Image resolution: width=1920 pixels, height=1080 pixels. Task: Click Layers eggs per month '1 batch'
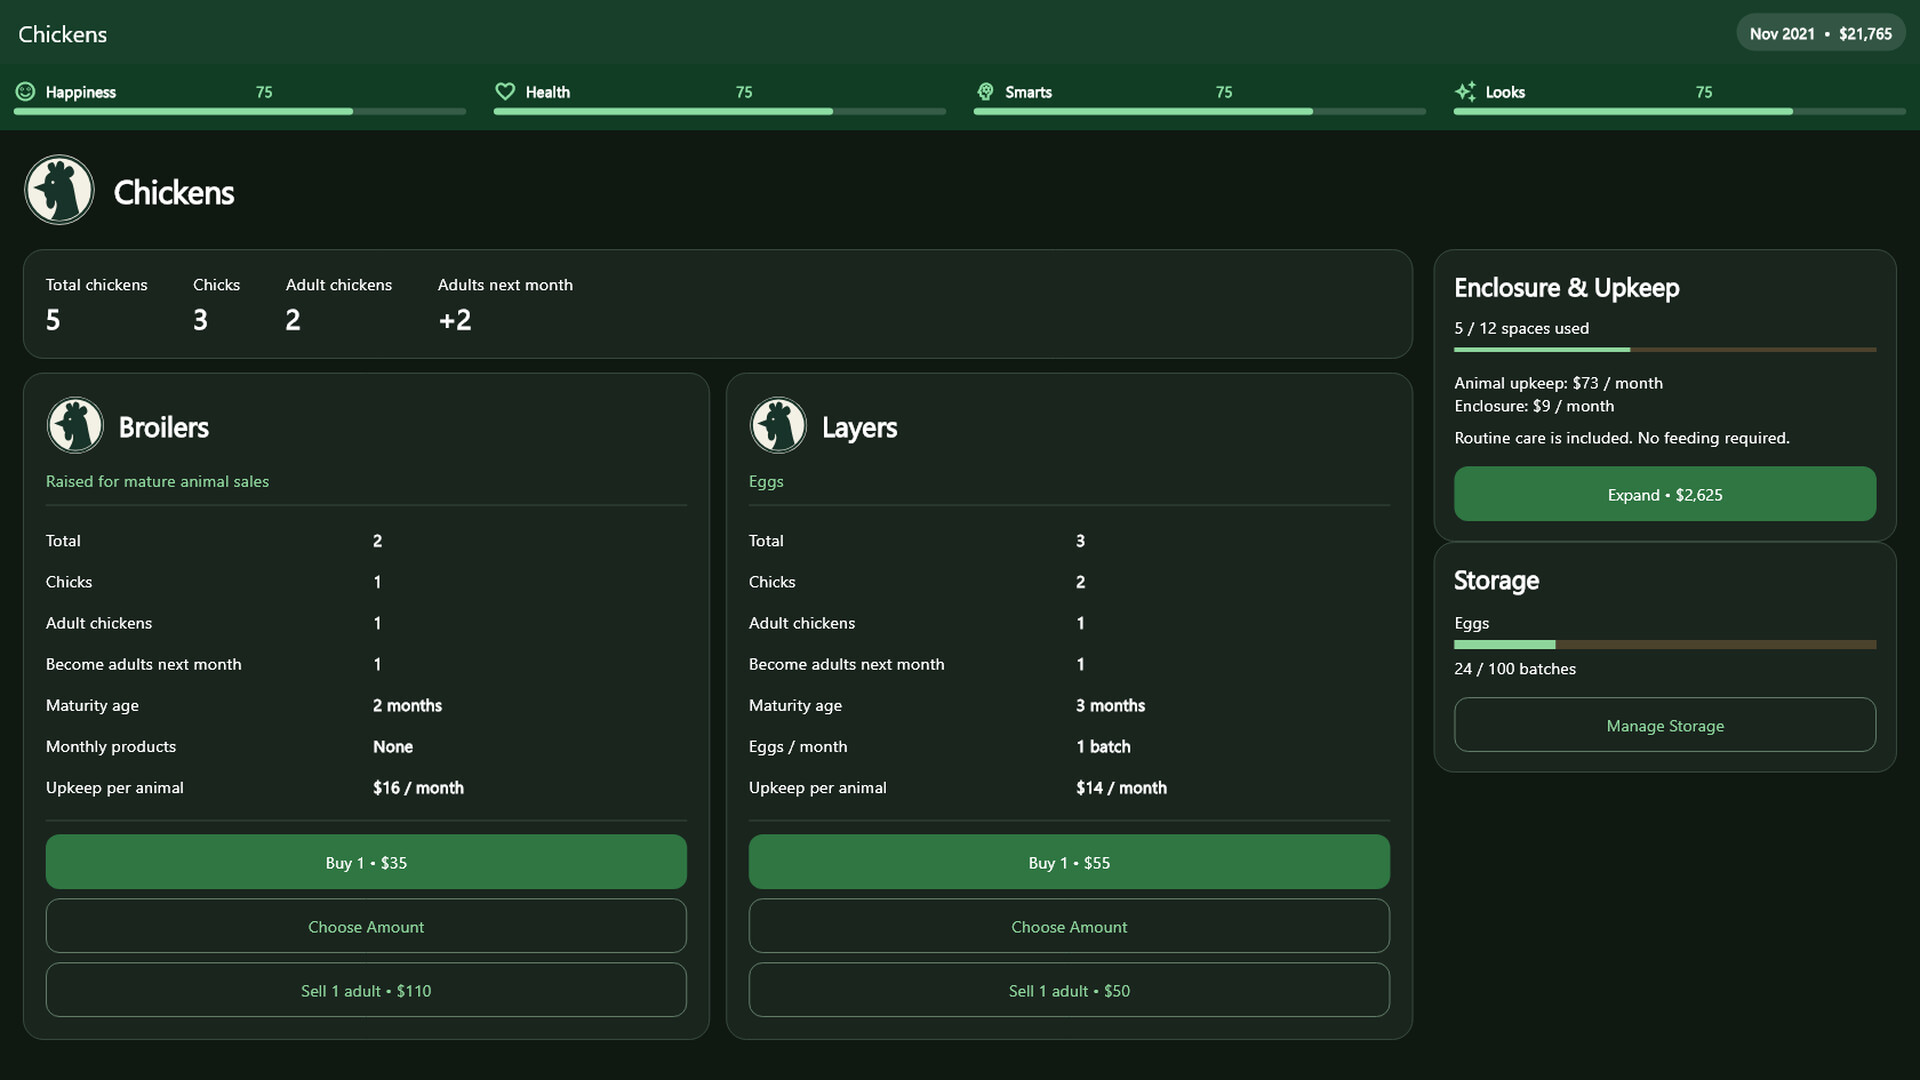pos(1103,747)
